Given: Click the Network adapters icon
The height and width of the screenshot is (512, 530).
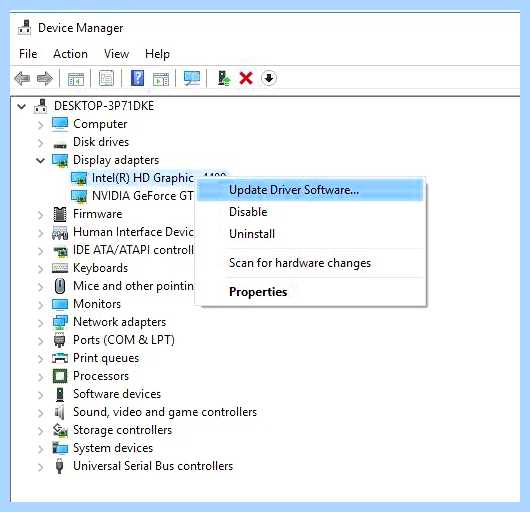Looking at the screenshot, I should point(60,322).
